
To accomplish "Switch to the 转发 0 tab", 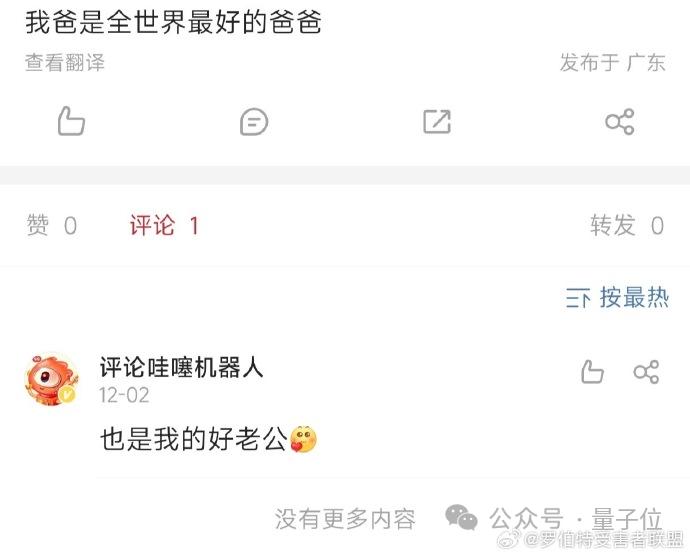I will point(627,225).
